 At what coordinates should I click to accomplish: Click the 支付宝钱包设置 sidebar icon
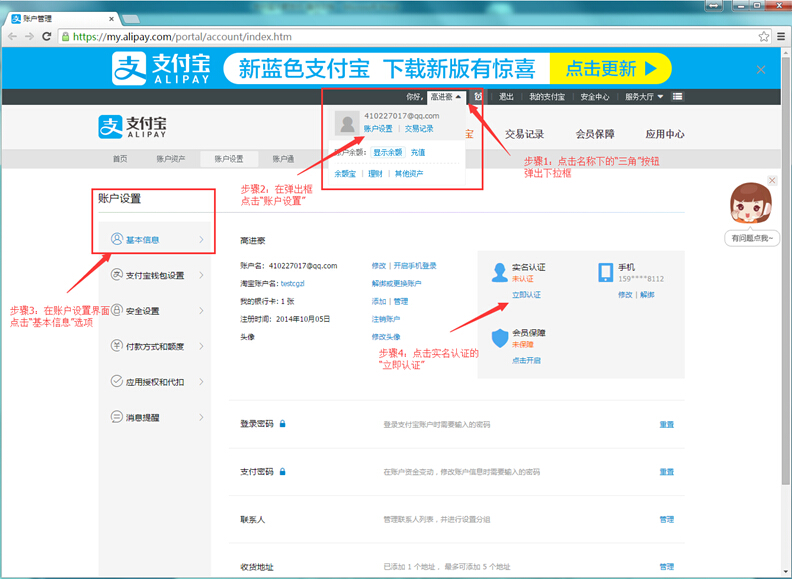(117, 274)
